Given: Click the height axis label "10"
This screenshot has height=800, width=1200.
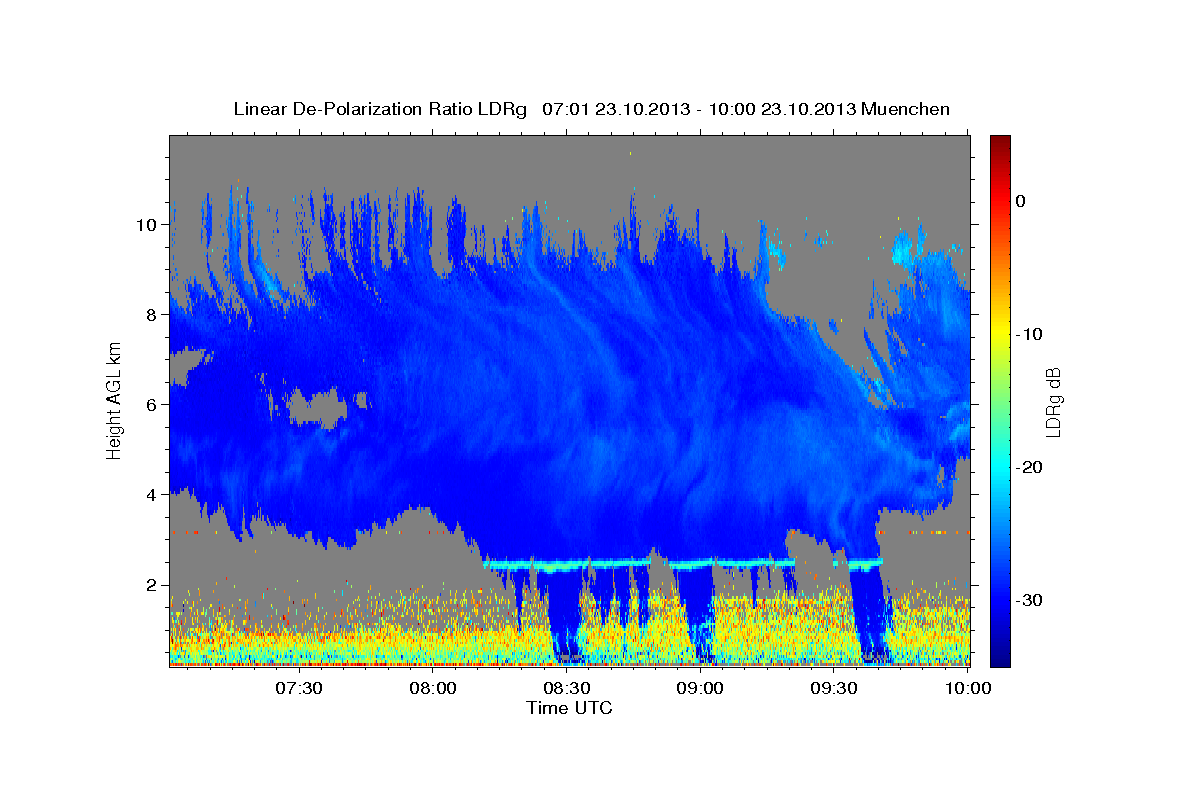Looking at the screenshot, I should click(147, 225).
